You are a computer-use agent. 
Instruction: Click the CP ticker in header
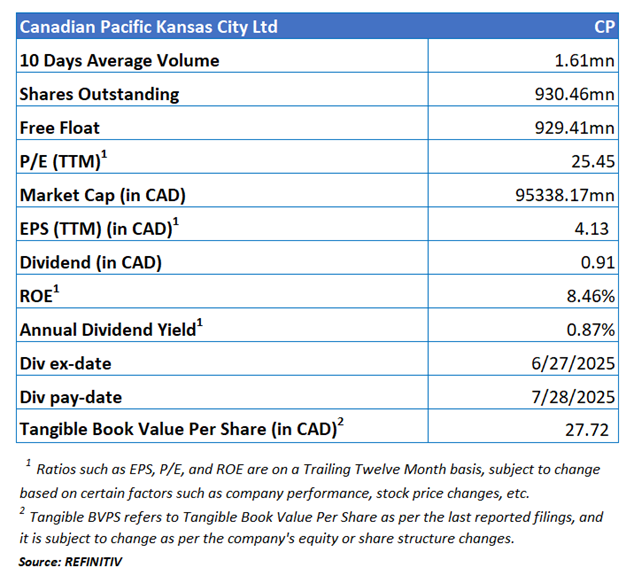tap(604, 27)
